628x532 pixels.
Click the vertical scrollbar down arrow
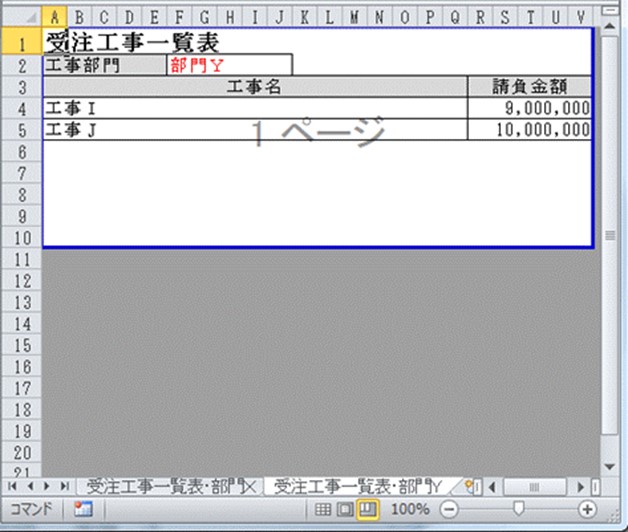[x=609, y=466]
